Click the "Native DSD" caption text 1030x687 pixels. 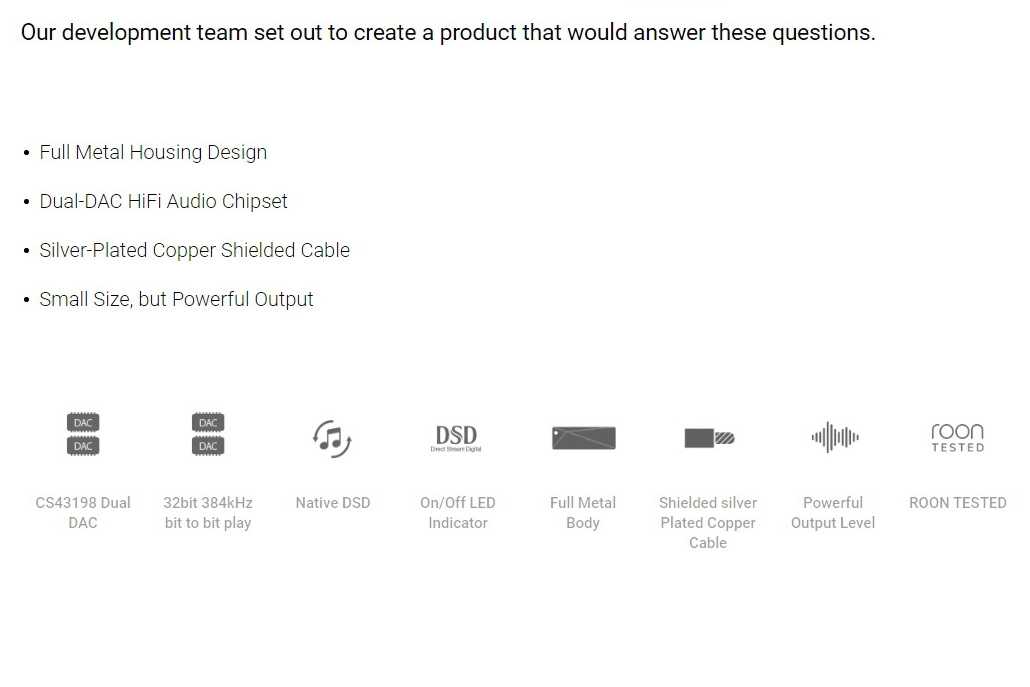pos(332,502)
